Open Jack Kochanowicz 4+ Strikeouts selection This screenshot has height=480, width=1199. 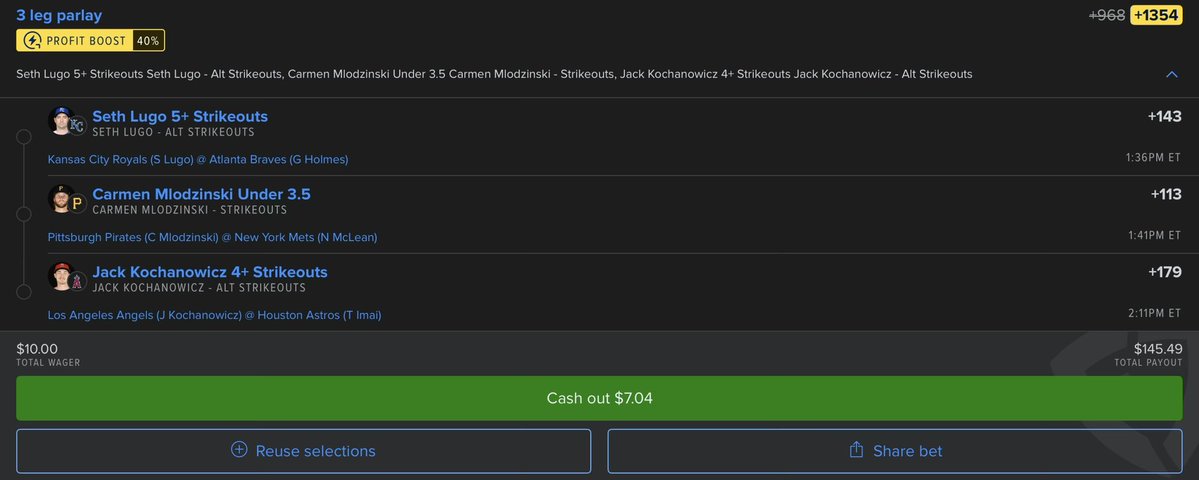(210, 272)
